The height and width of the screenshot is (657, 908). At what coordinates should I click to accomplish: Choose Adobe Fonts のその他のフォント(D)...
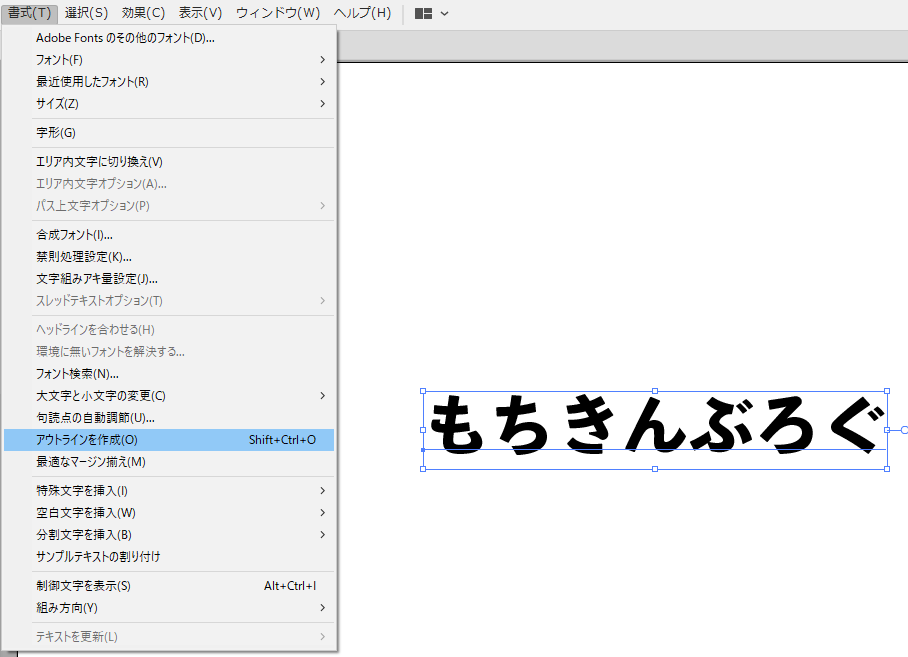tap(169, 38)
